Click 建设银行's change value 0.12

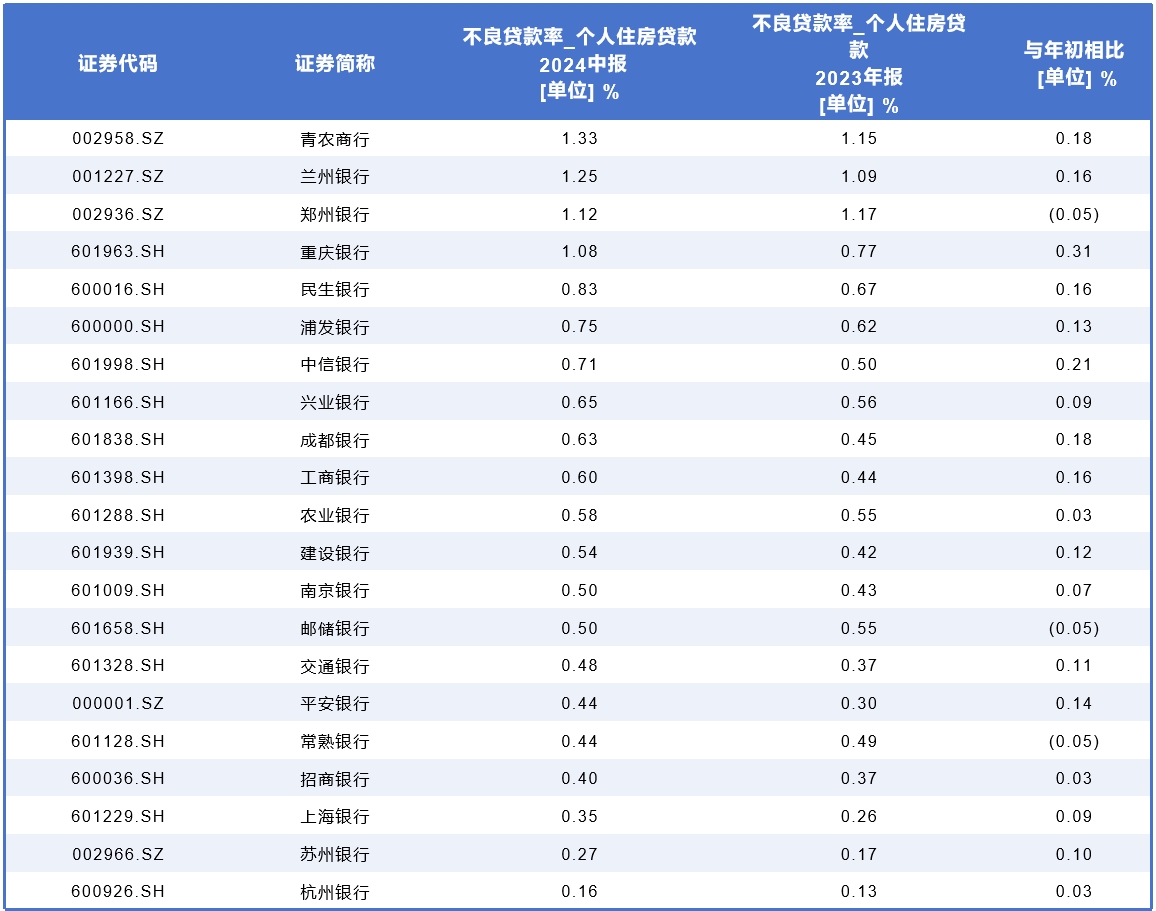(1073, 552)
